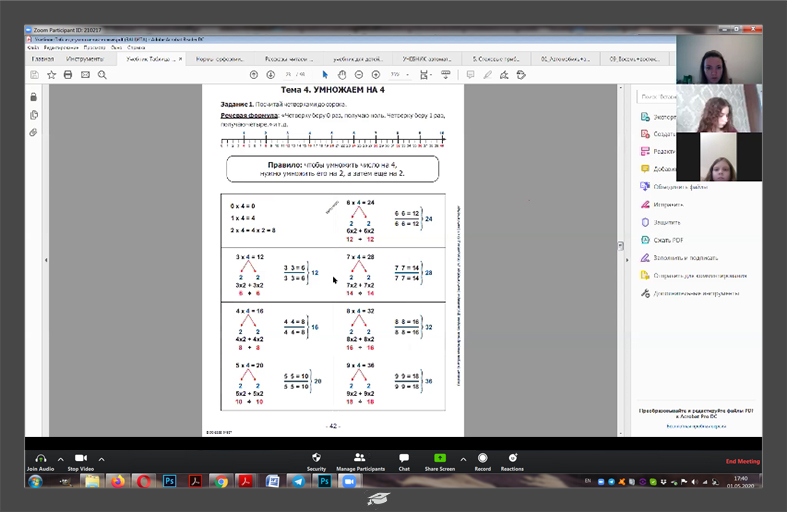The height and width of the screenshot is (512, 787).
Task: Save the PDF with the floppy disk icon
Action: click(35, 75)
